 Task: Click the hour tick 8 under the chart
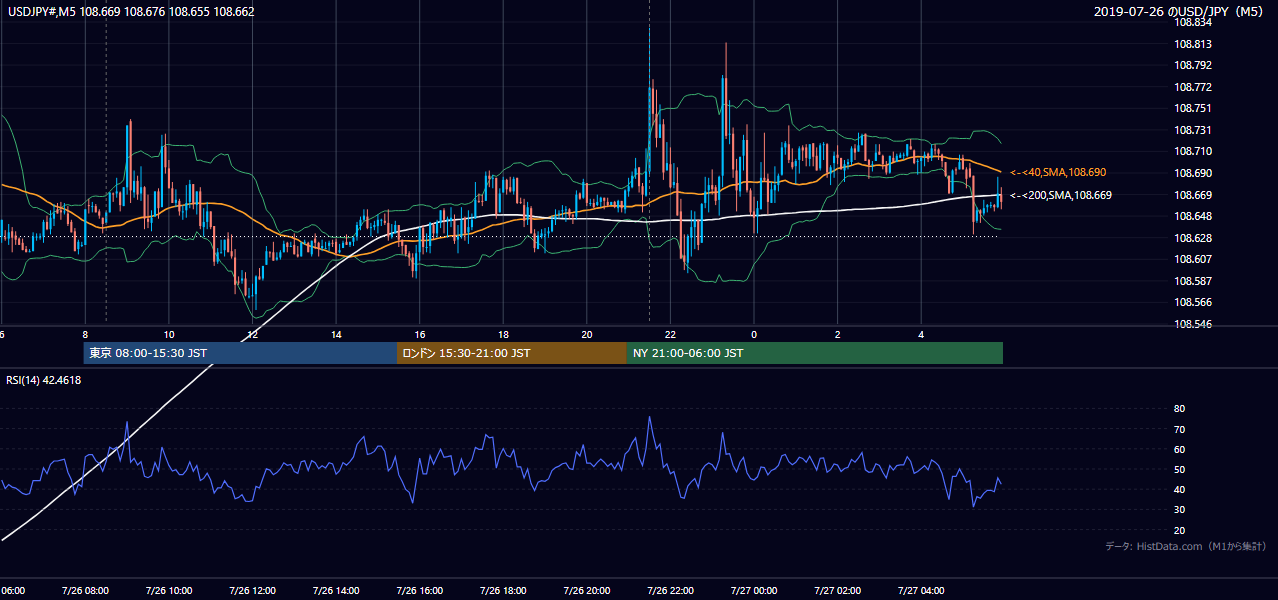click(x=85, y=335)
